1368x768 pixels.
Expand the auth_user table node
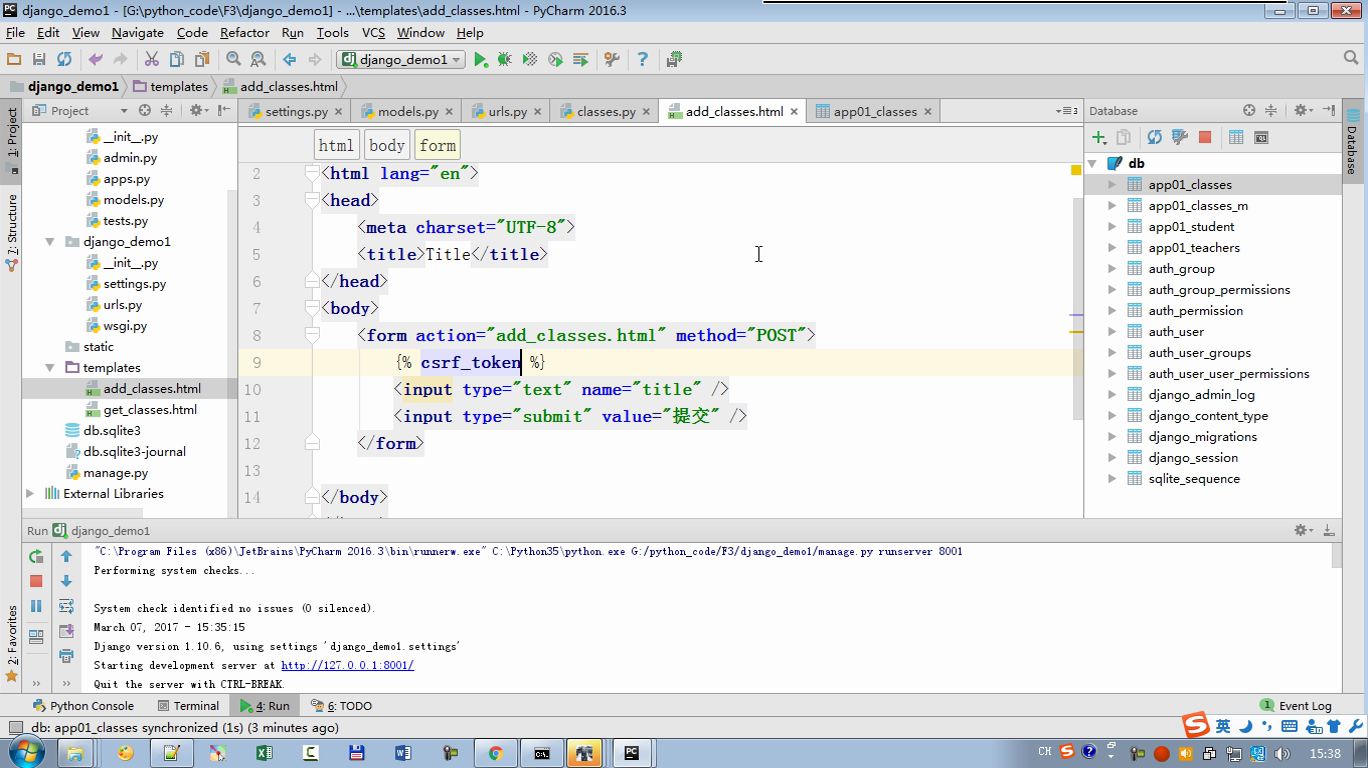(x=1112, y=332)
